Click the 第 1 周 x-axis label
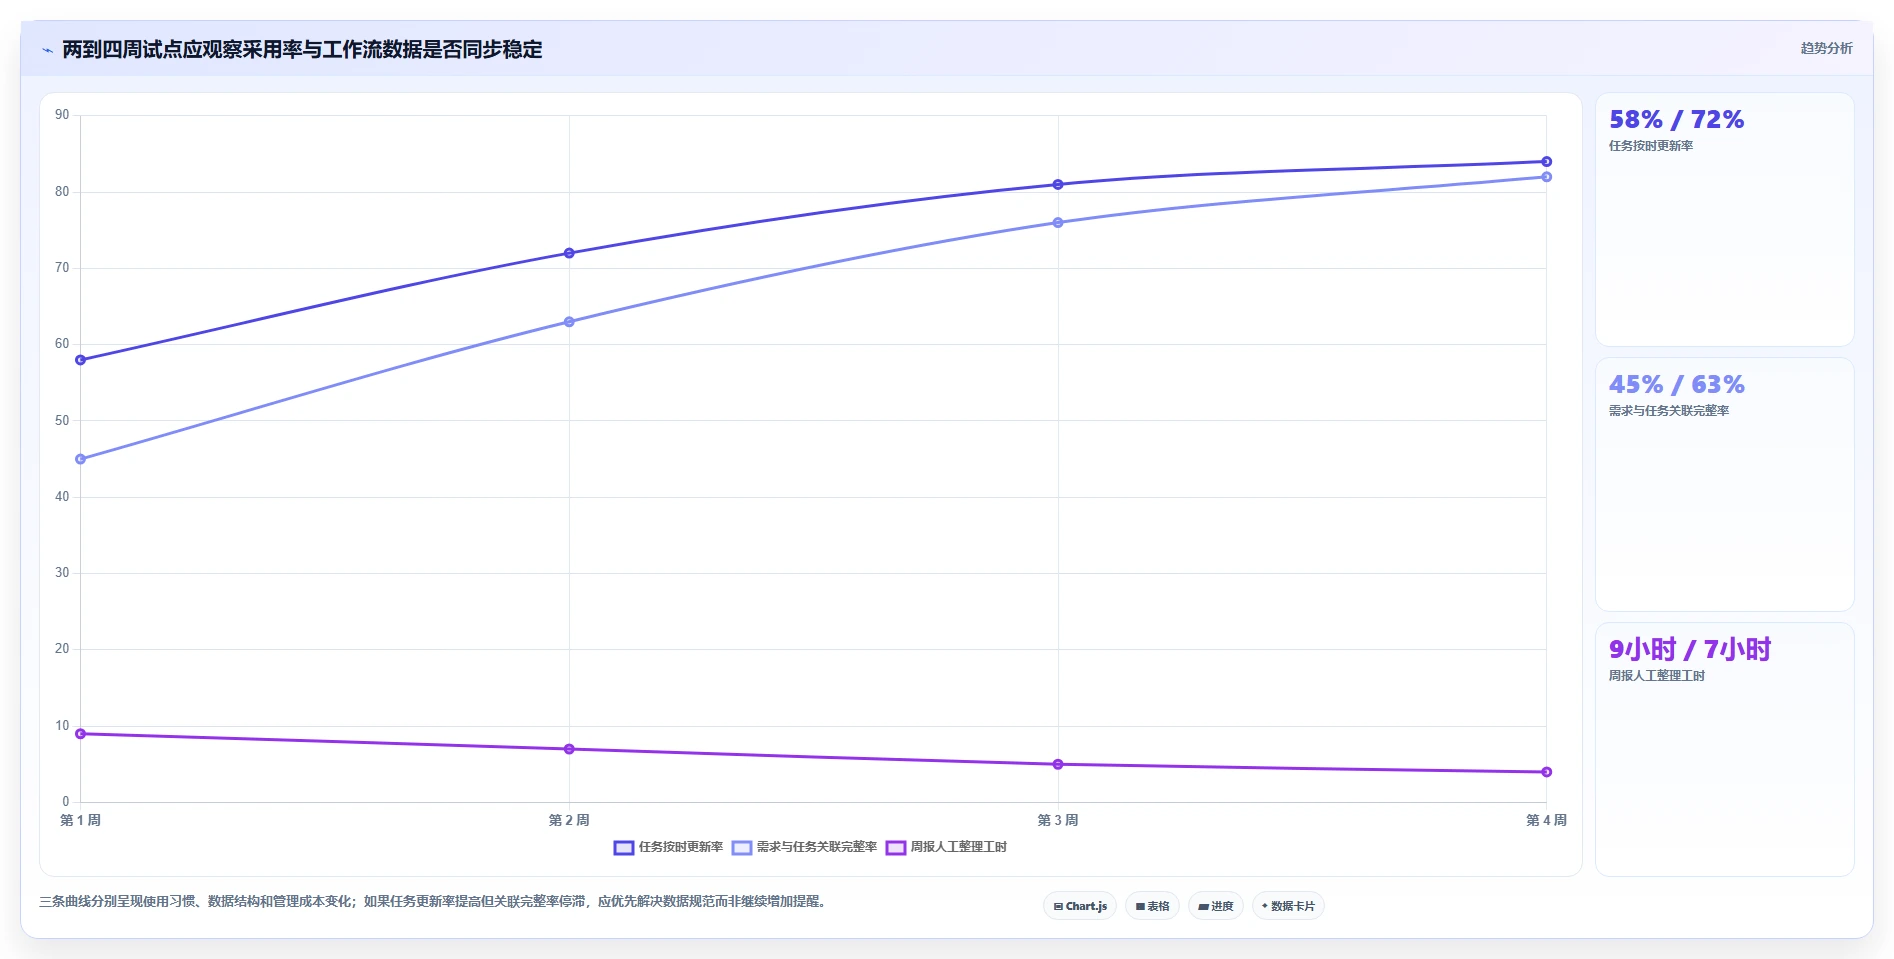Image resolution: width=1894 pixels, height=959 pixels. (x=81, y=820)
